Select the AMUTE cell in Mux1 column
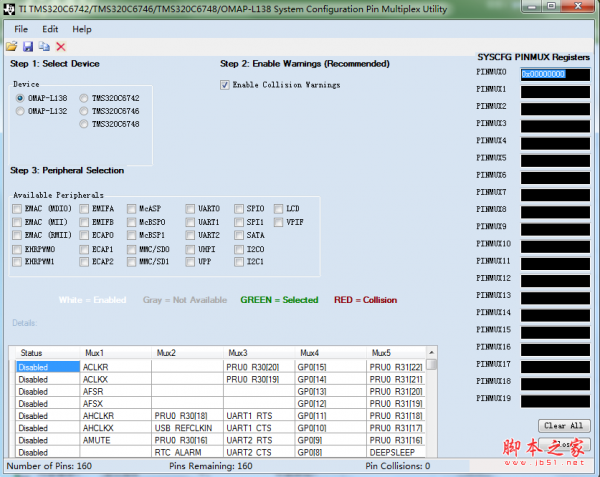Screen dimensions: 600x477 pyautogui.click(x=115, y=439)
